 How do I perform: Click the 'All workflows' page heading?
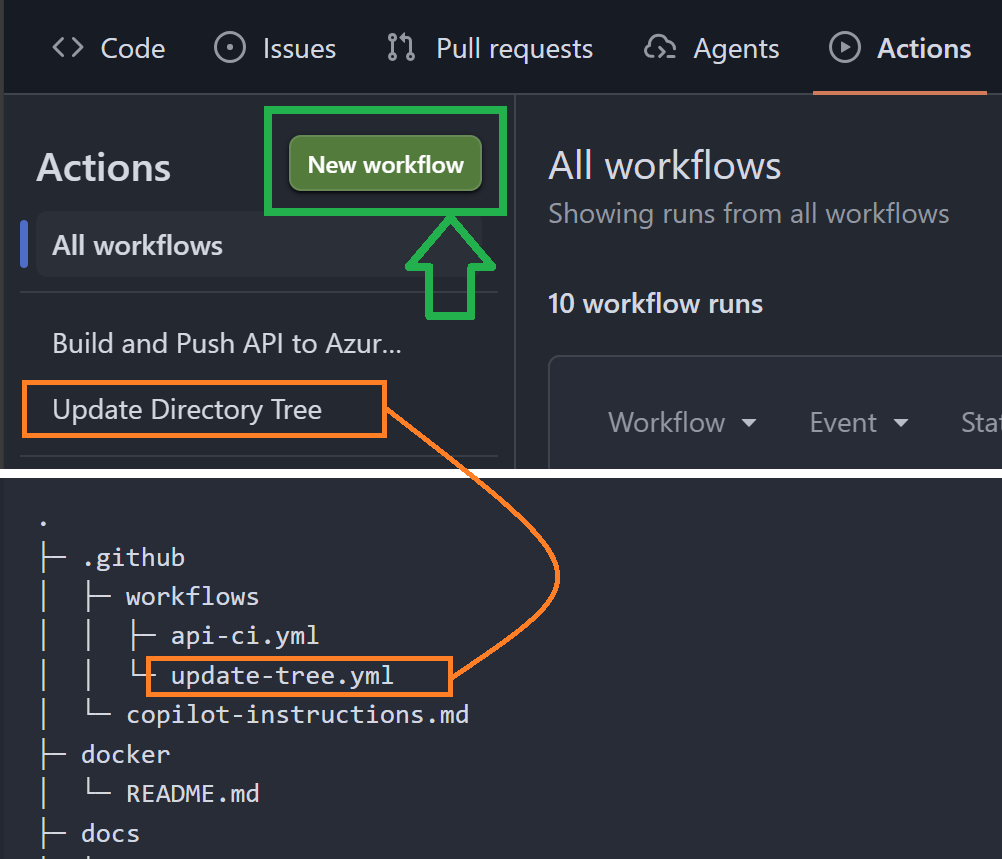click(665, 166)
